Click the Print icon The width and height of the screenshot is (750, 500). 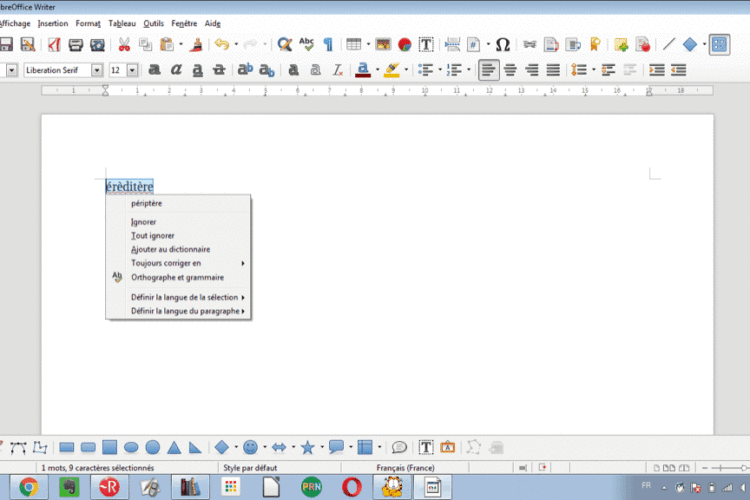tap(76, 44)
